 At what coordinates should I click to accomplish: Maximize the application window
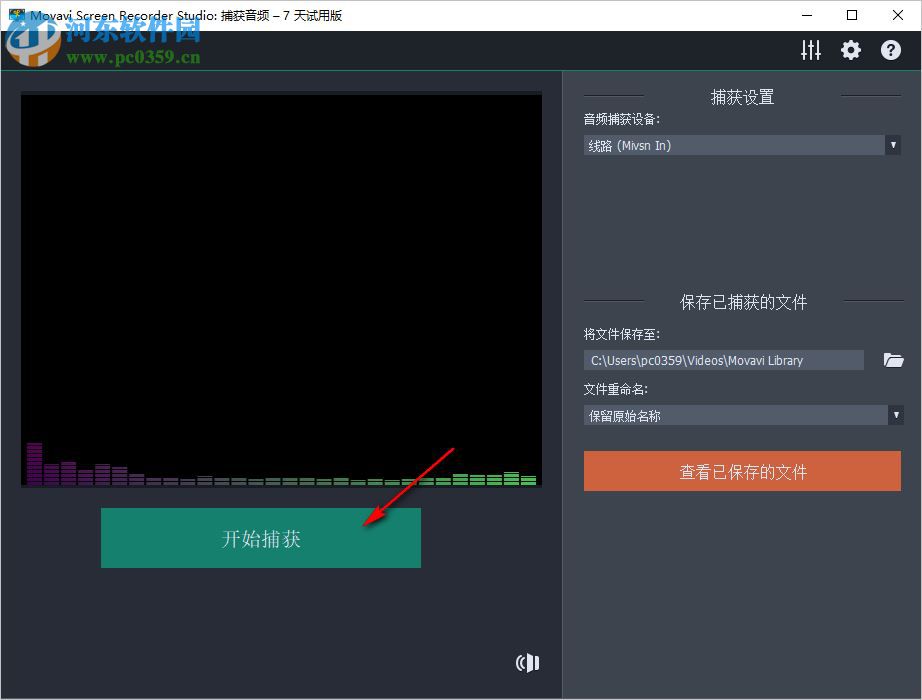(852, 15)
